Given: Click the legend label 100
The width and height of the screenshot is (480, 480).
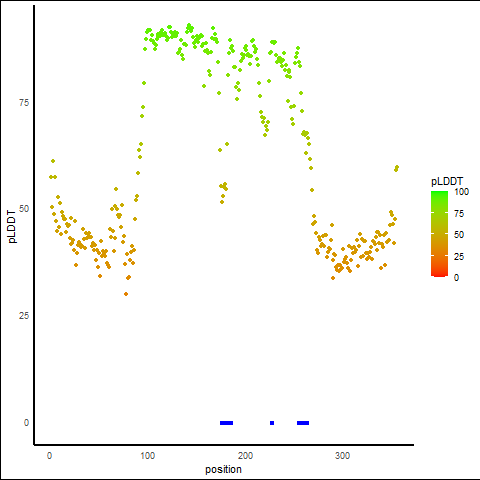Looking at the screenshot, I should coord(461,192).
